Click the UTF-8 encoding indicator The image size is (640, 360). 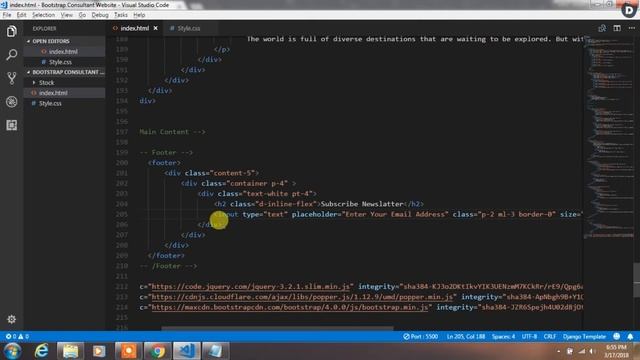(529, 337)
